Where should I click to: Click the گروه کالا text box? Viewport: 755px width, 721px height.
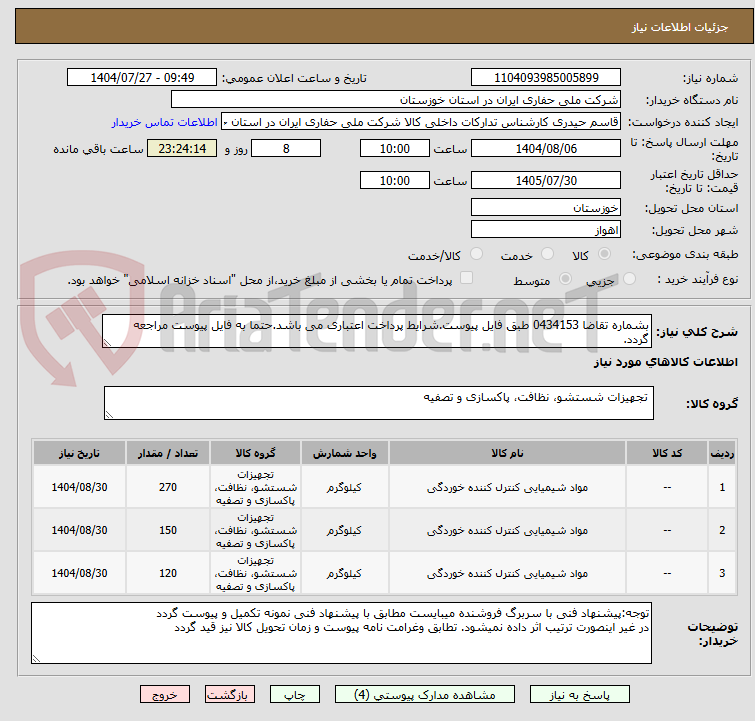coord(378,403)
